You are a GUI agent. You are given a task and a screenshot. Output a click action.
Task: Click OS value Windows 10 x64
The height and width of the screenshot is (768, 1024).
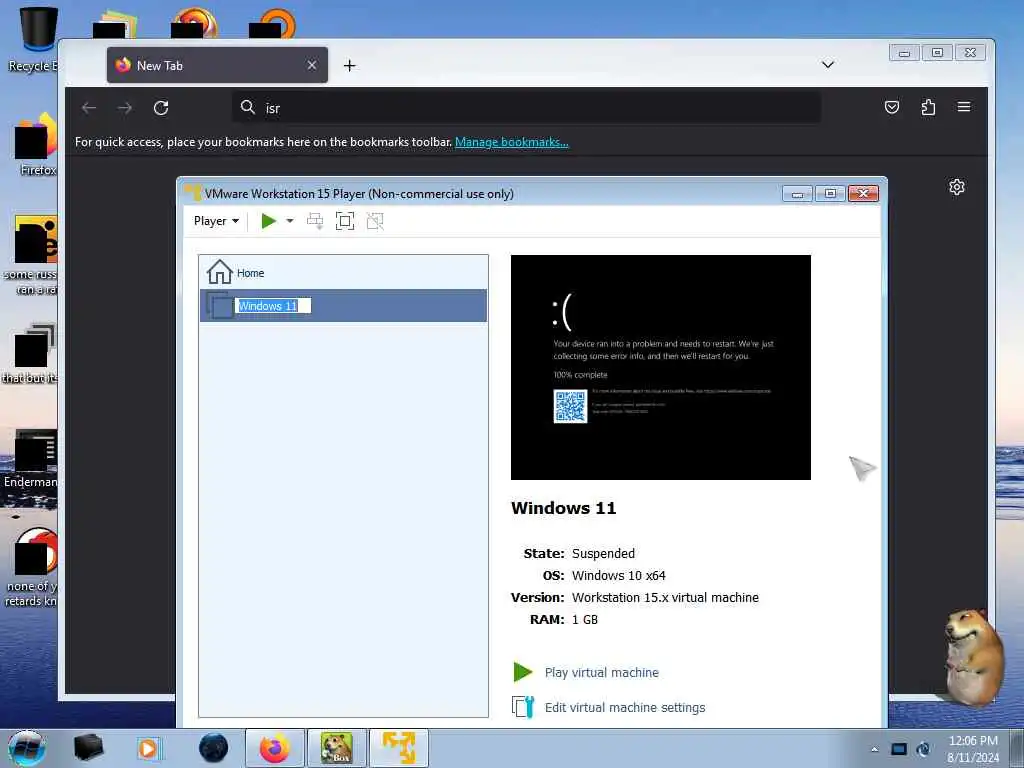pyautogui.click(x=618, y=575)
